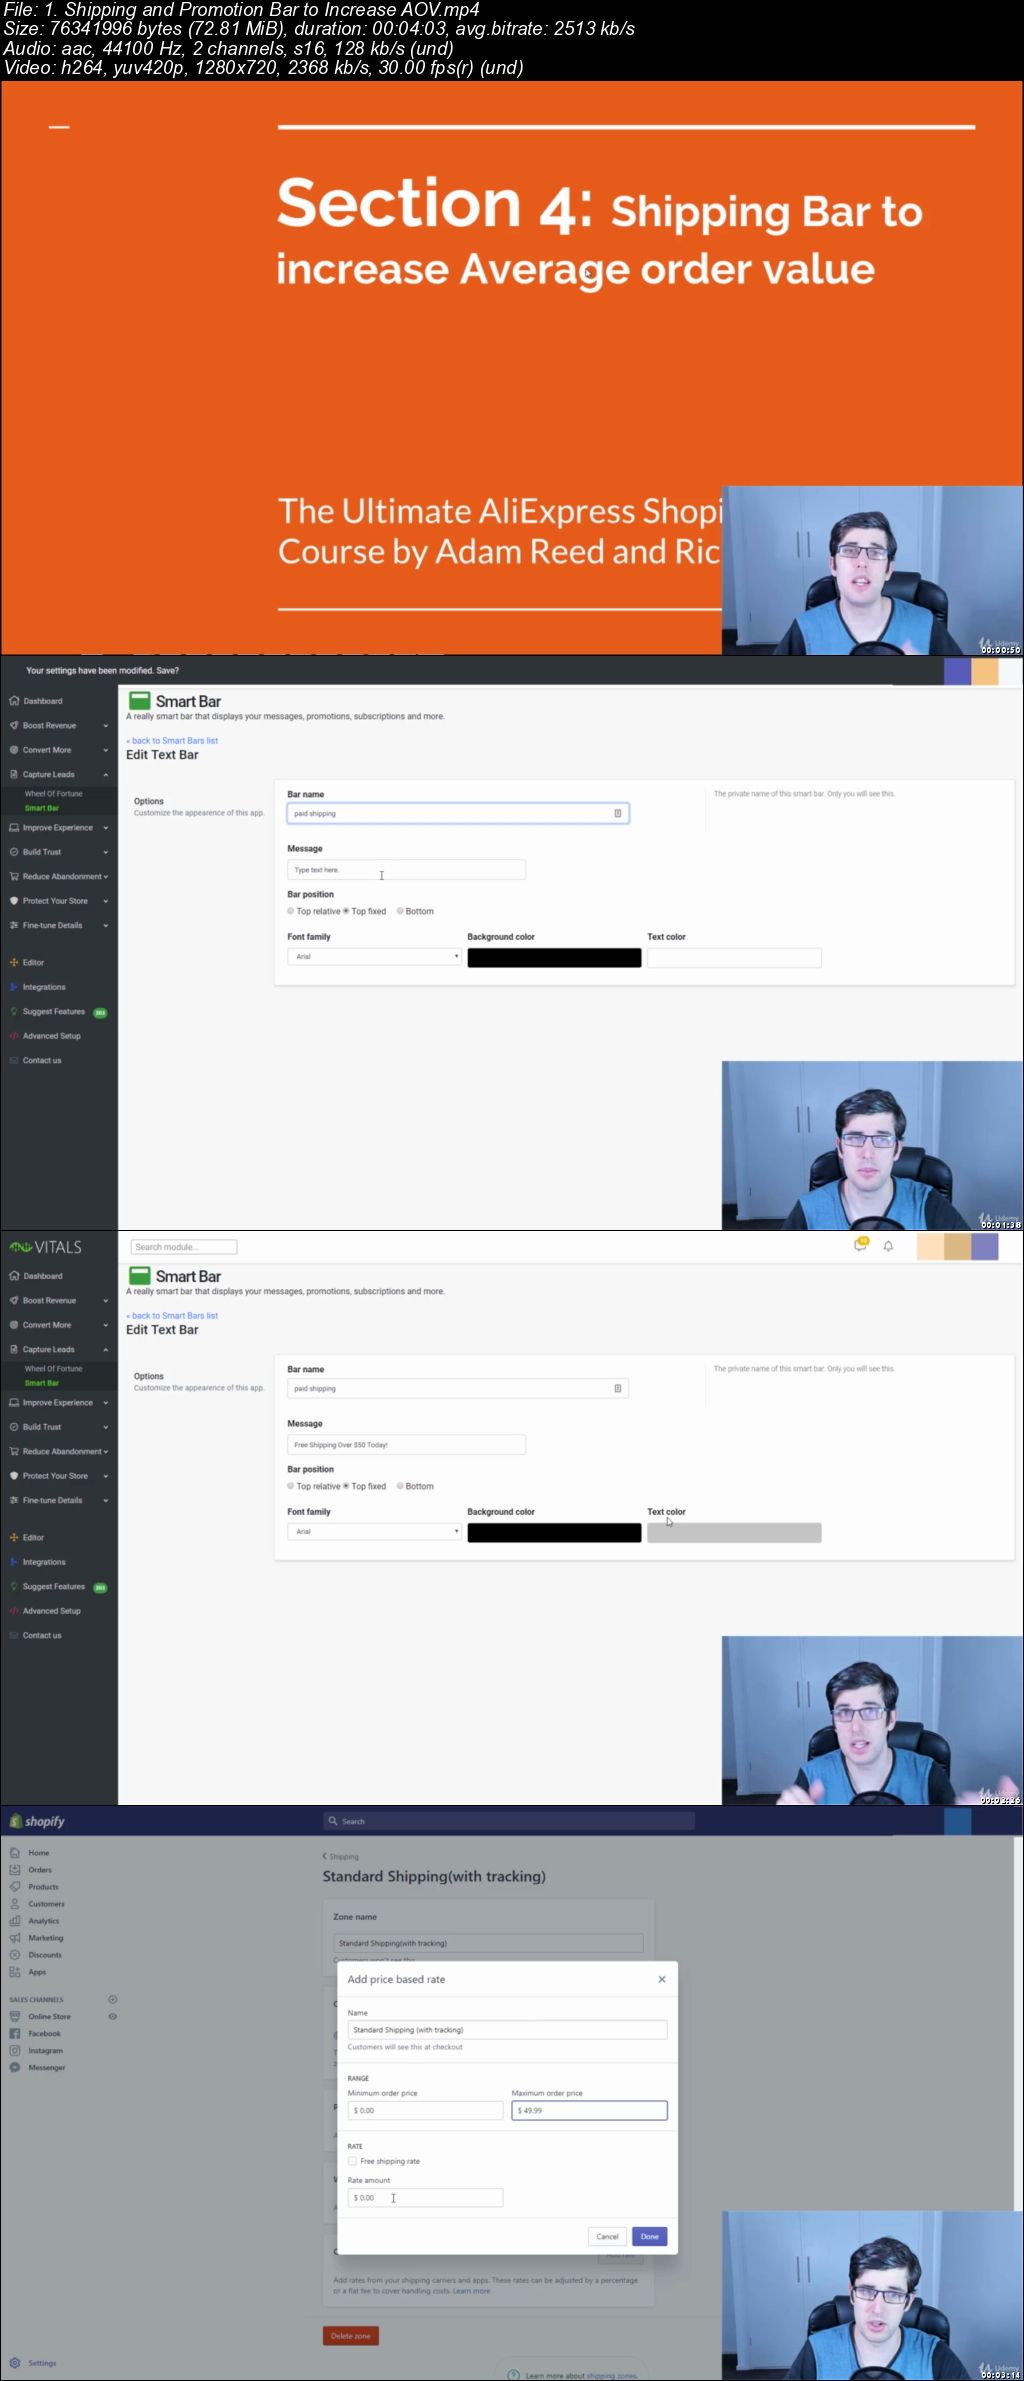Expand Boost Revenue chevron in the save-banner frame
The height and width of the screenshot is (2381, 1024).
(105, 726)
